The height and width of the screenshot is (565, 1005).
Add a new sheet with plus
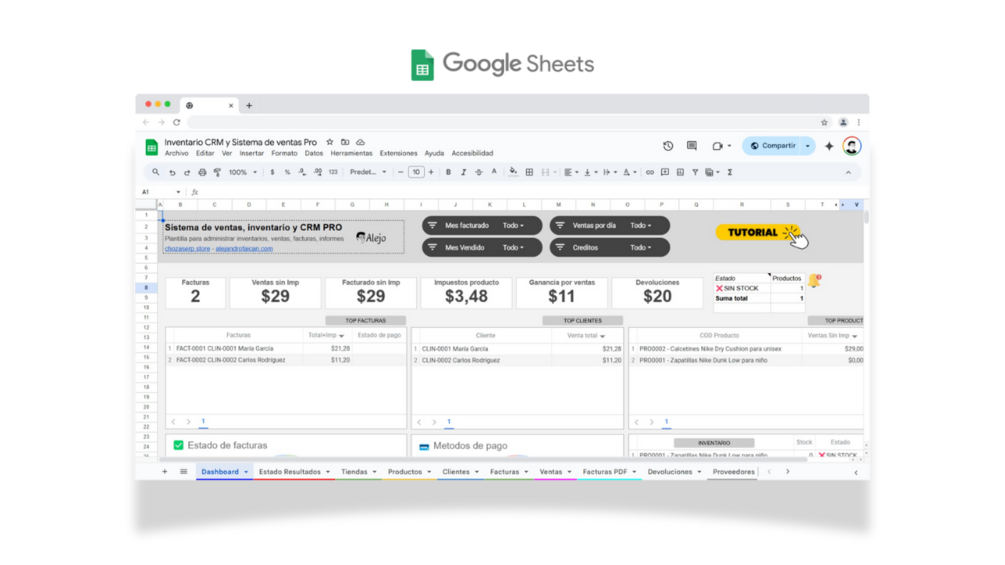tap(165, 472)
